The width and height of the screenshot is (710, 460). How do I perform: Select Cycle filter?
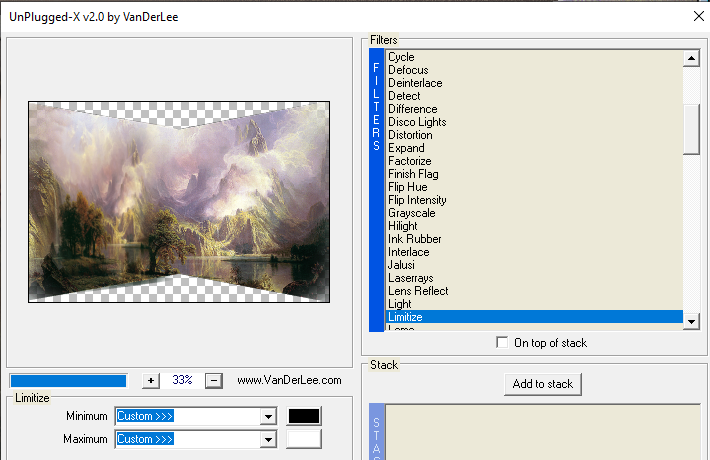(x=534, y=57)
